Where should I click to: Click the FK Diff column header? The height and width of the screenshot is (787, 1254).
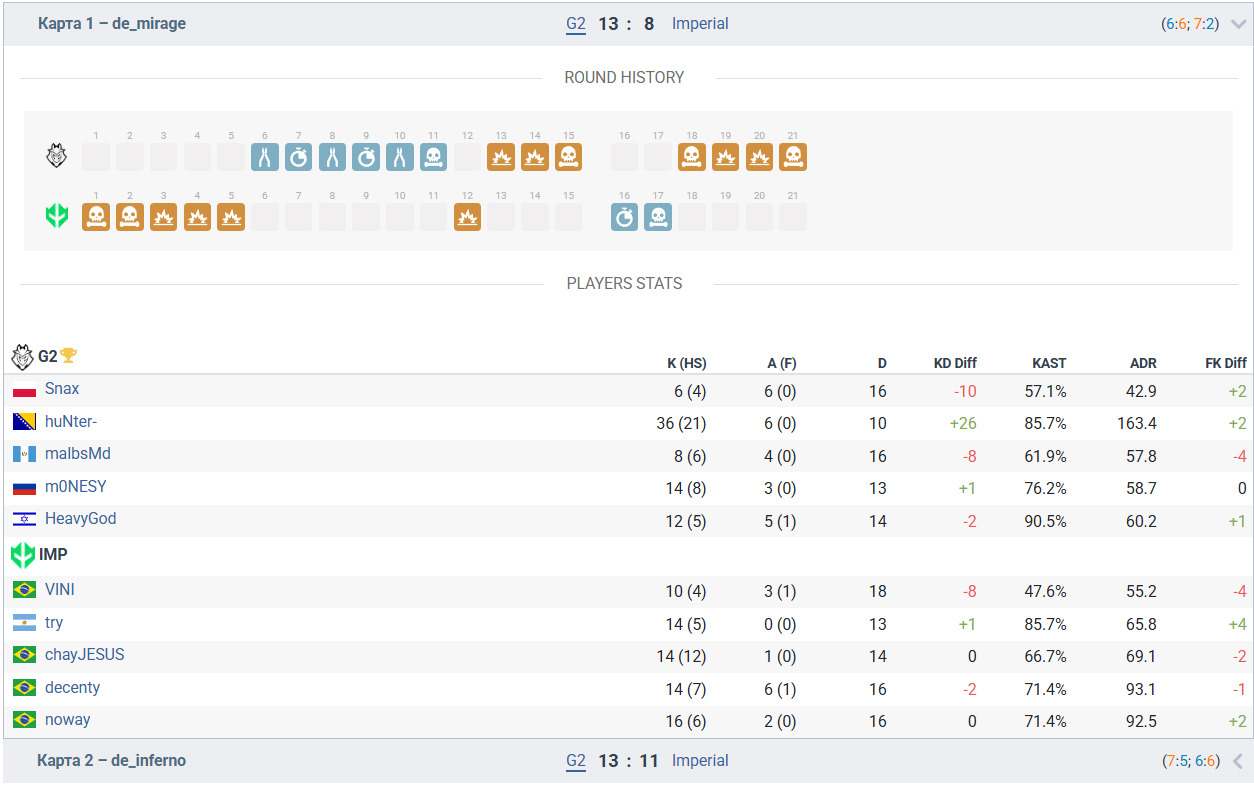pos(1225,363)
